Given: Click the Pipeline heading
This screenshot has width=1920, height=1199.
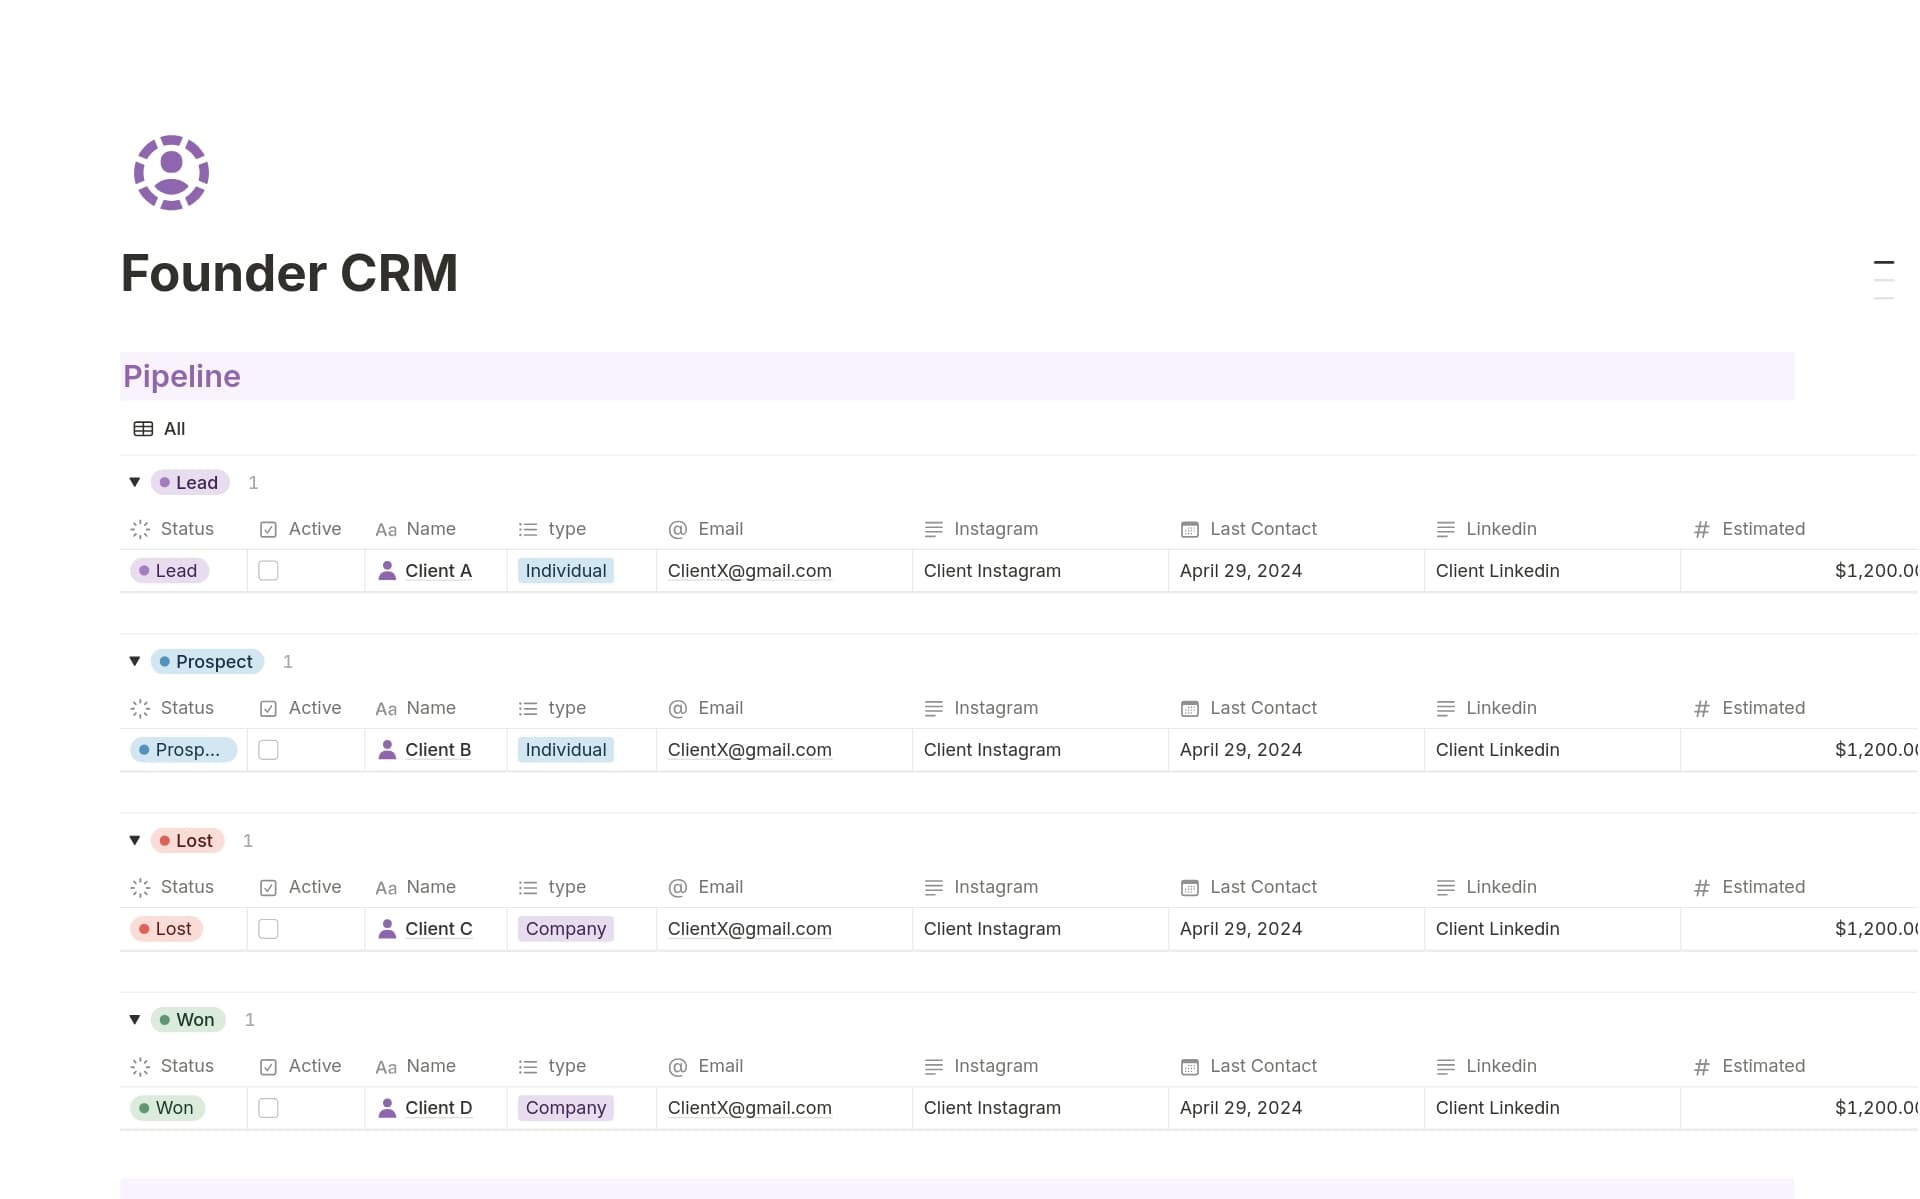Looking at the screenshot, I should point(181,376).
